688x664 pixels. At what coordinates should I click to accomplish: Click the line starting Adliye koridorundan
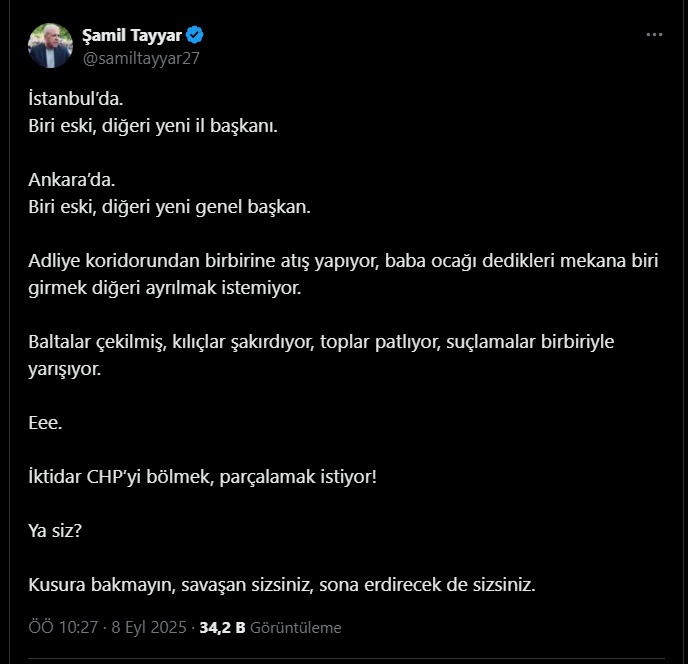(344, 261)
